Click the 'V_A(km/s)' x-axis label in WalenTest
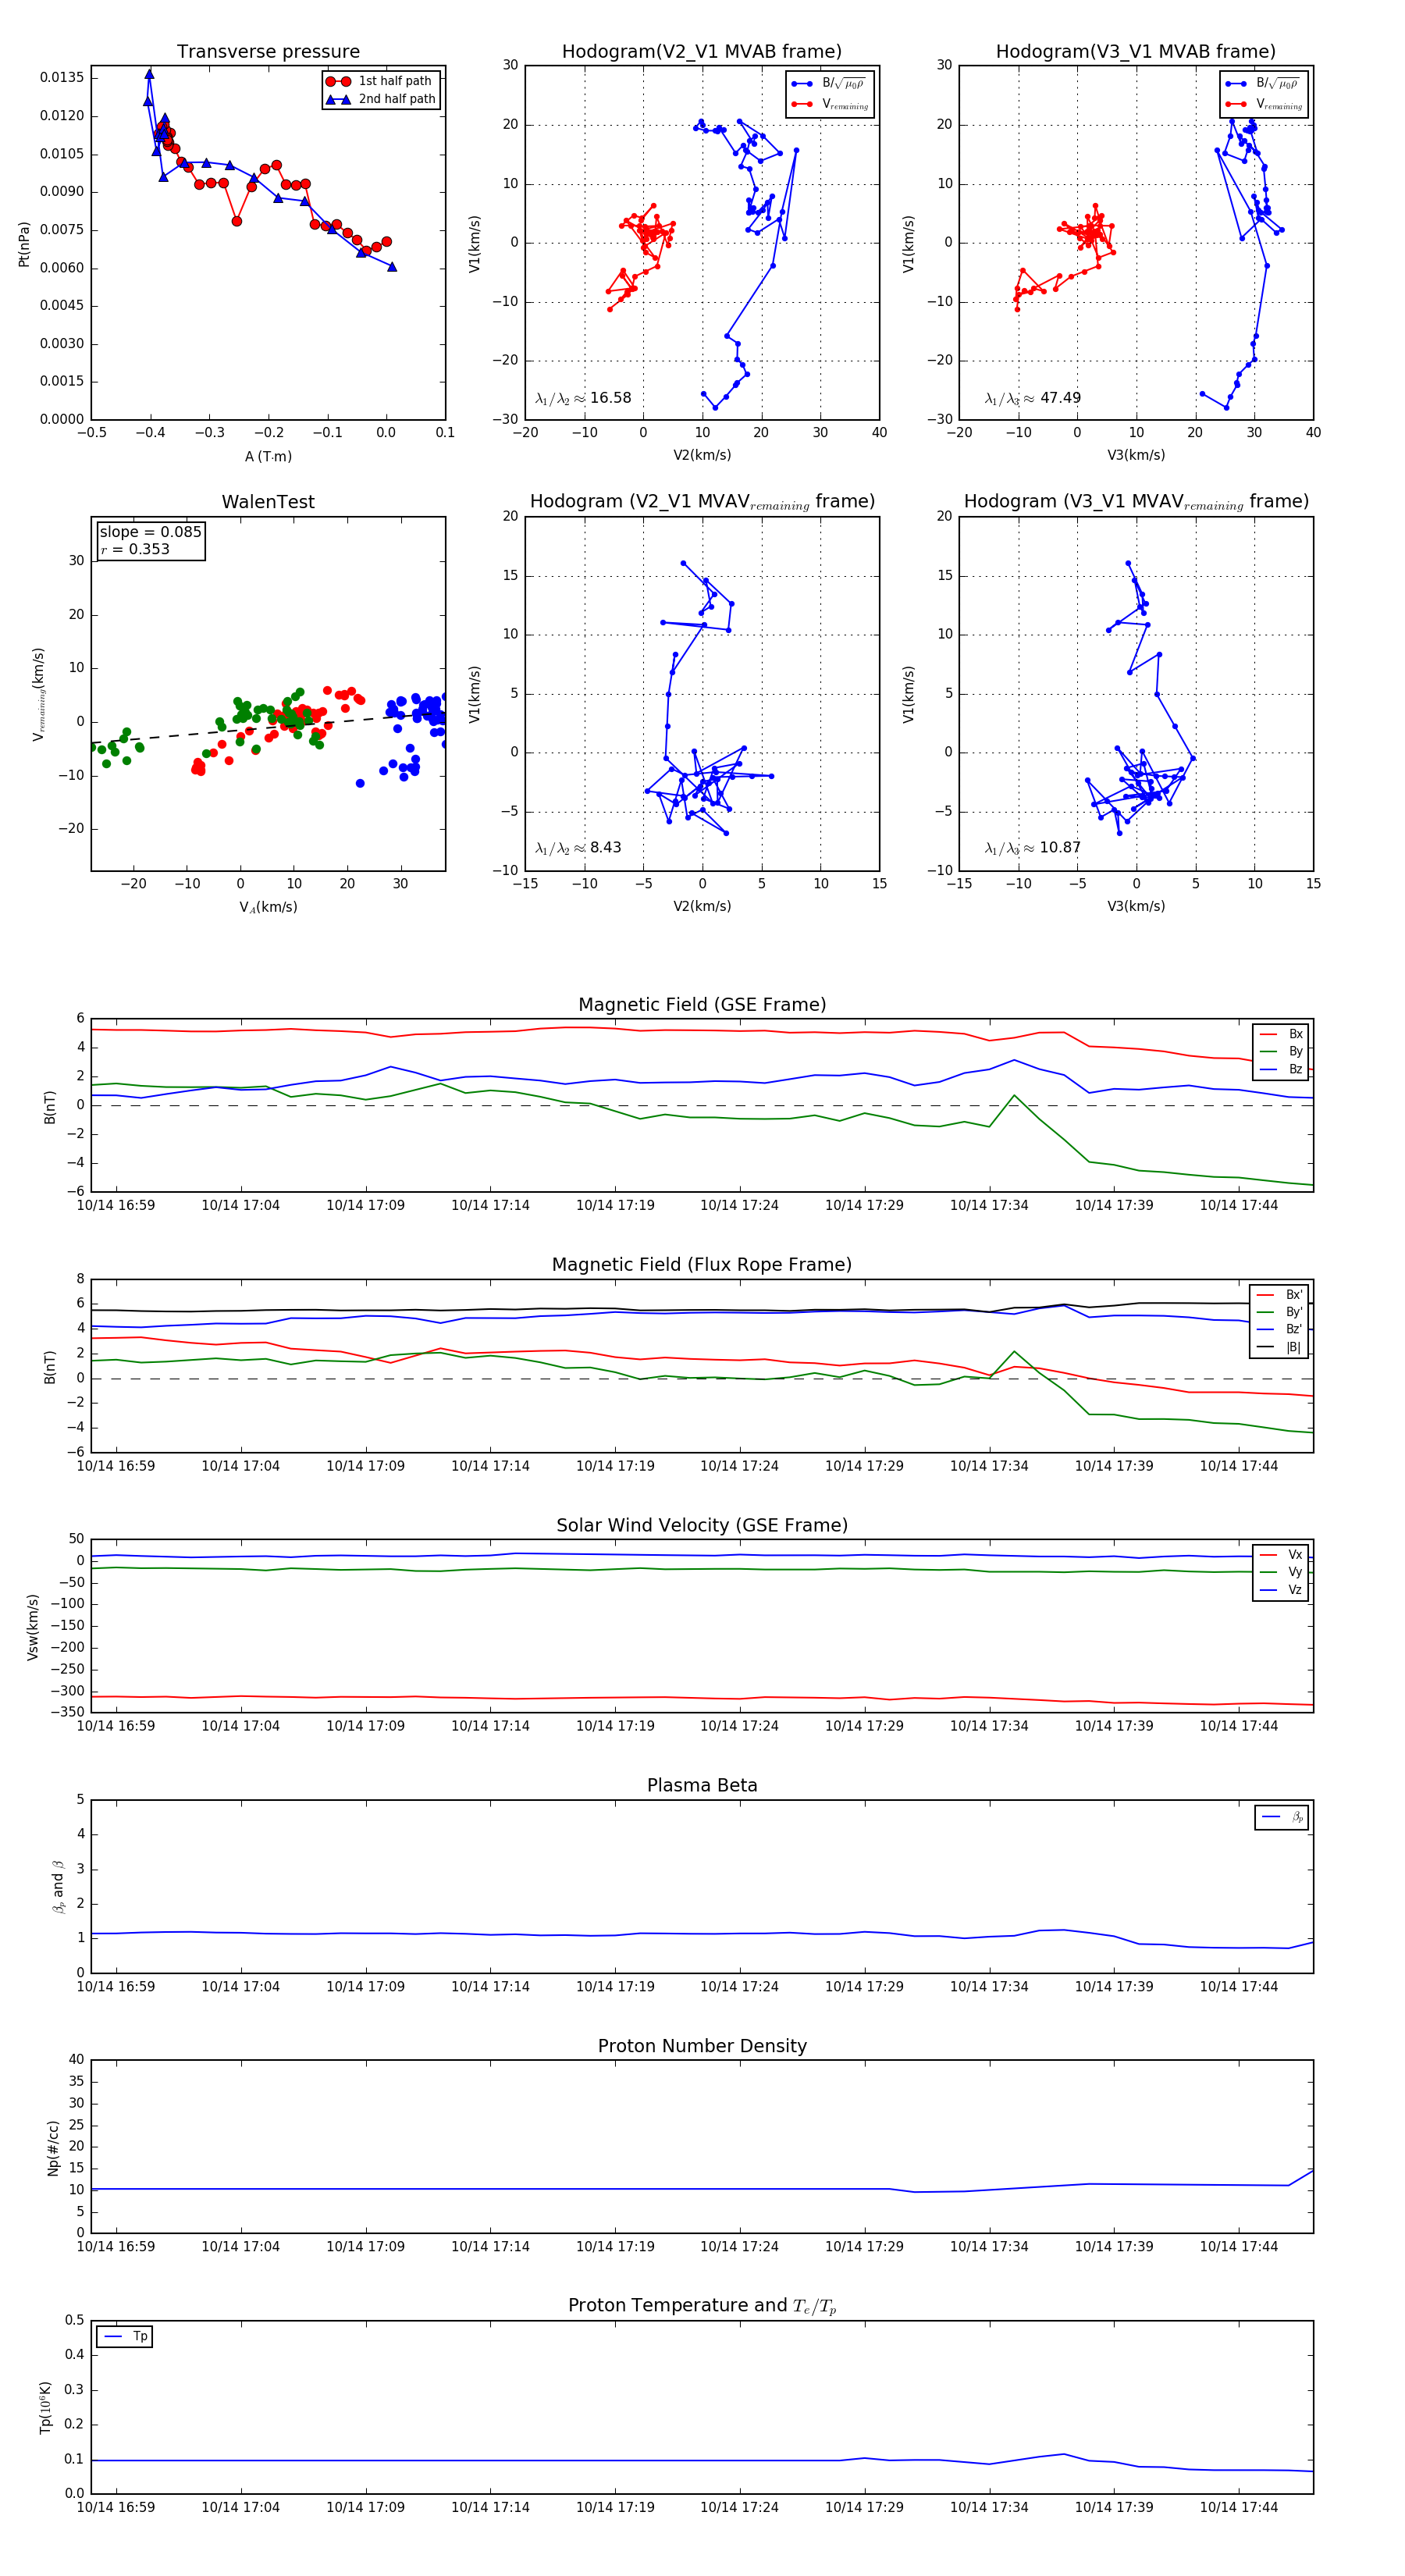Viewport: 1405px width, 2576px height. (268, 907)
